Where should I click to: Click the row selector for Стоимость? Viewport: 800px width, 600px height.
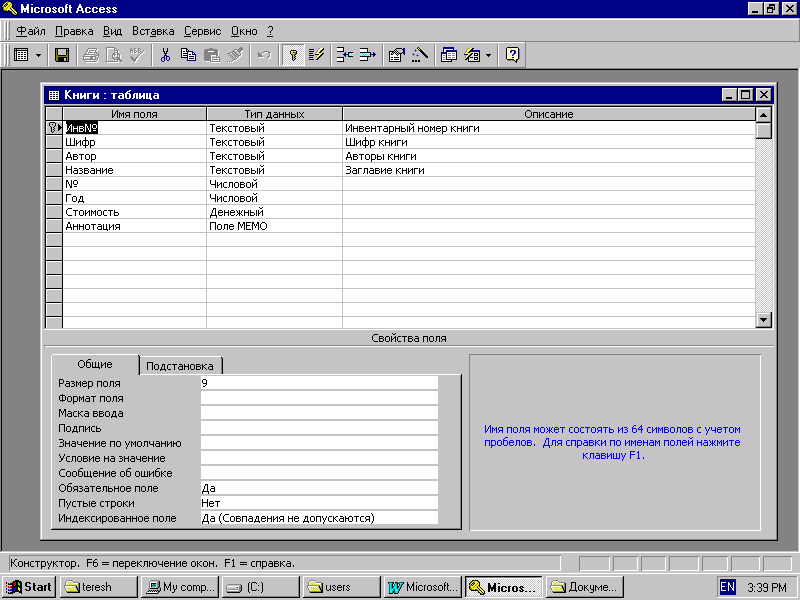[x=54, y=212]
